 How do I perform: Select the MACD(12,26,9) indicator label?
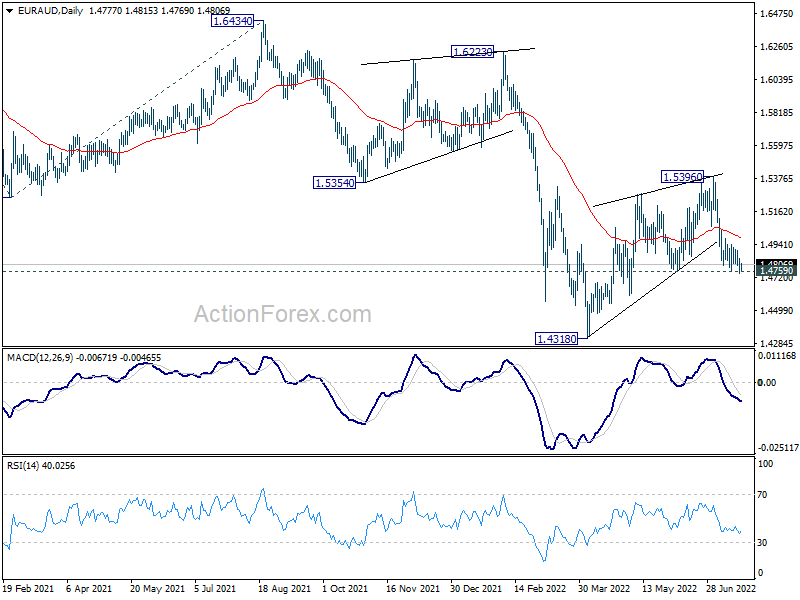click(41, 358)
